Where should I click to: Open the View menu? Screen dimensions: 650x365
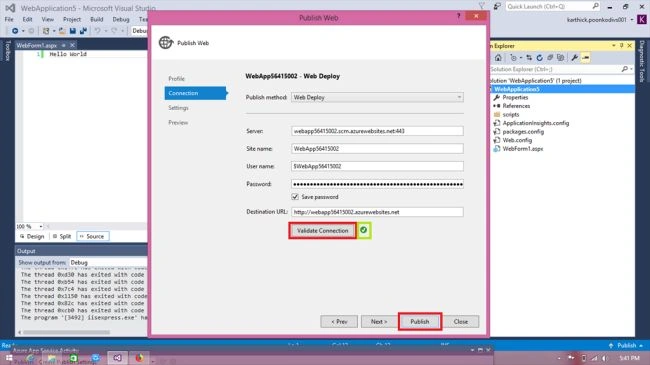coord(48,19)
